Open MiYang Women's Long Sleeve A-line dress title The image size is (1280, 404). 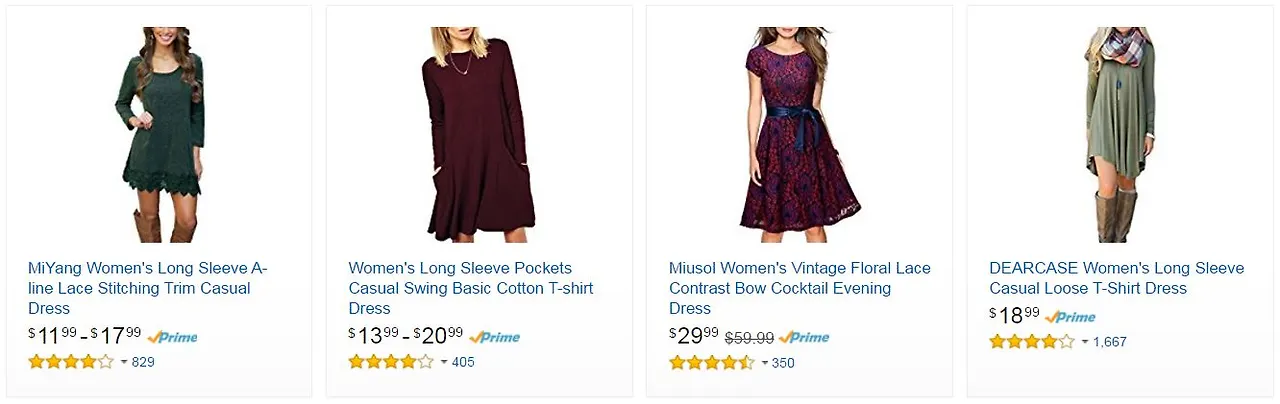(147, 288)
